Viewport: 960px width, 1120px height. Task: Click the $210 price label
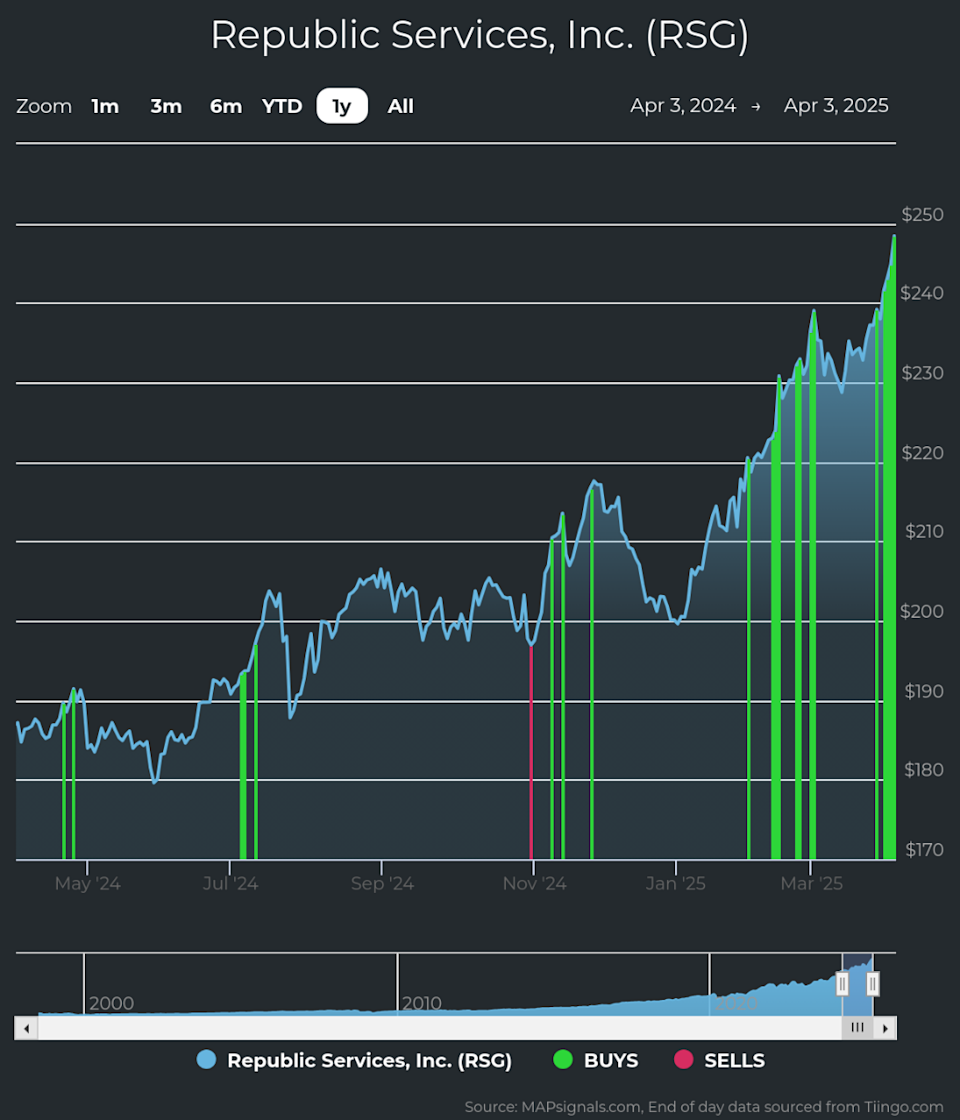(924, 531)
